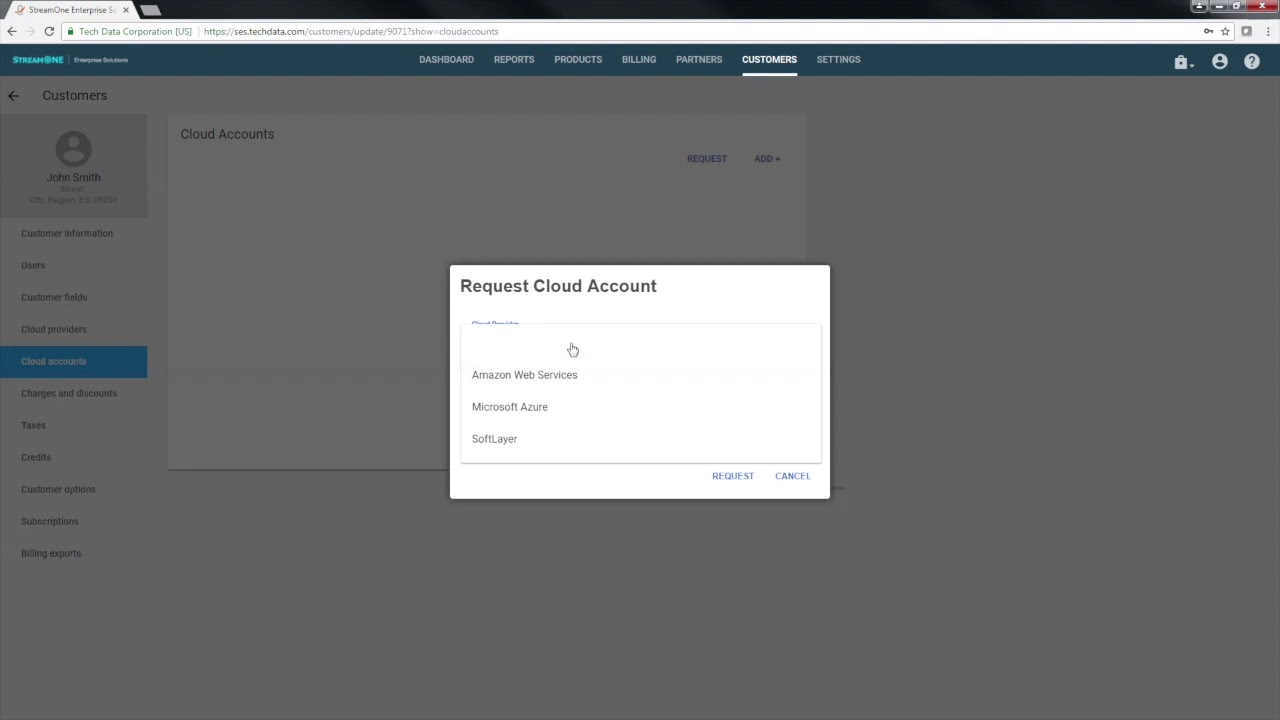This screenshot has width=1280, height=720.
Task: Open the shopping bag dropdown in header
Action: 1183,62
